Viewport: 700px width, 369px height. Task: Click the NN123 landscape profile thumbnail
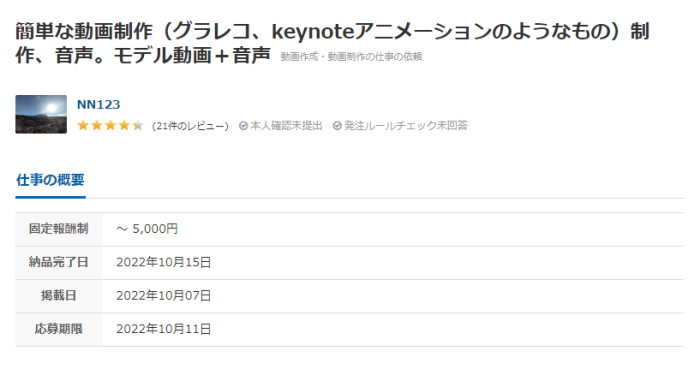coord(41,114)
